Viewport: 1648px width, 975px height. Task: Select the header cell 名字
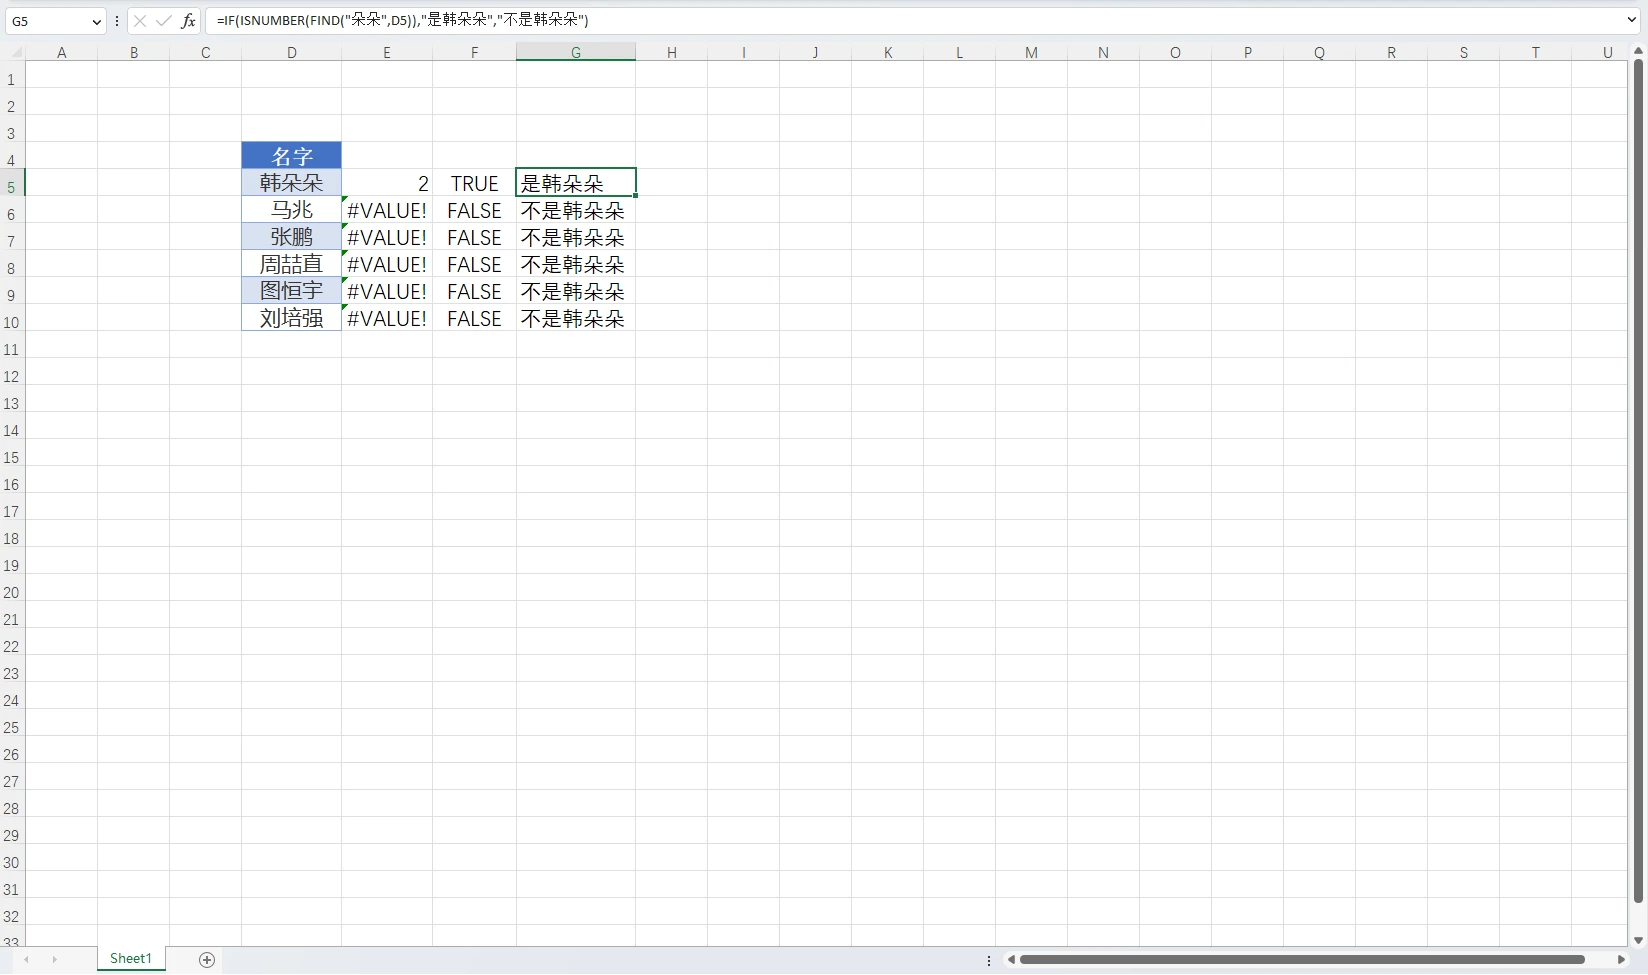(292, 155)
